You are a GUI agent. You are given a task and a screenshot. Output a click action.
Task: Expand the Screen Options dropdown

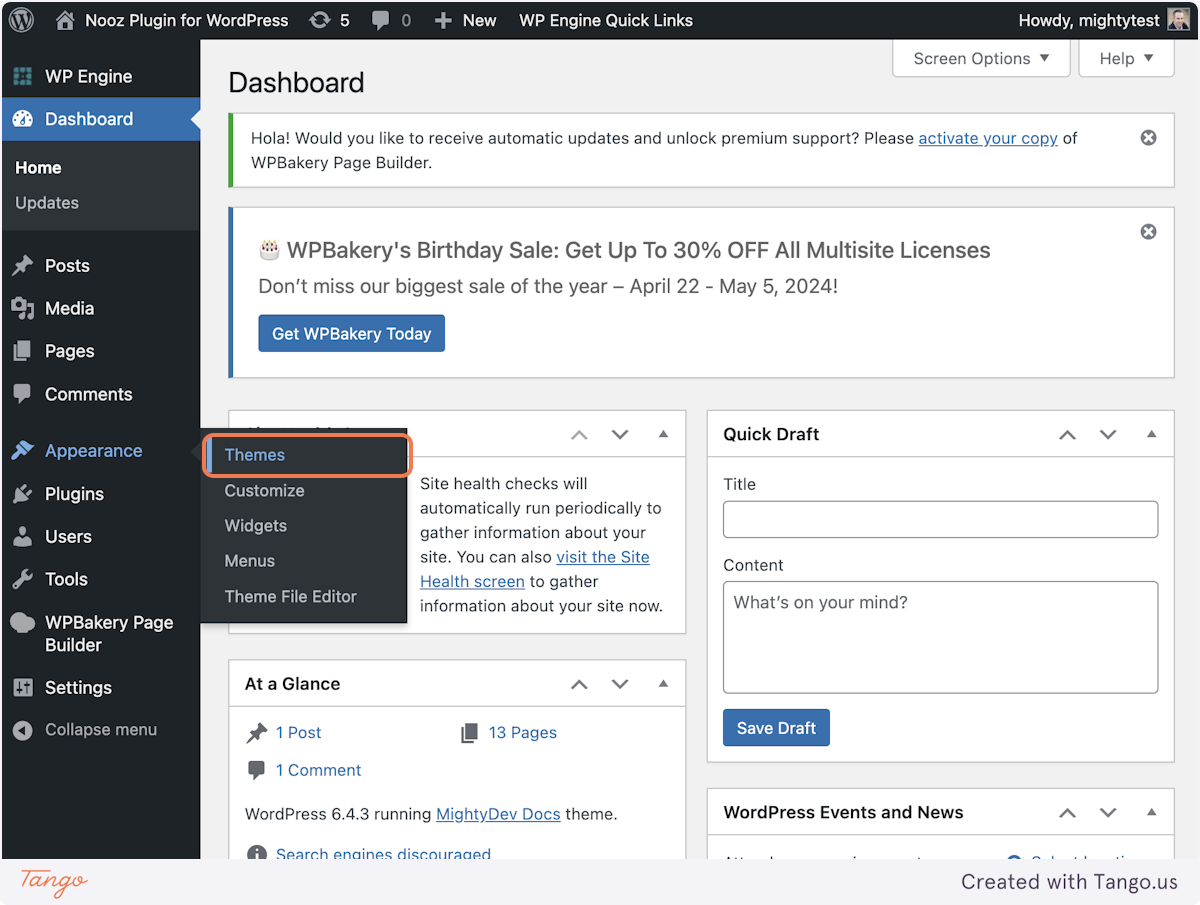pyautogui.click(x=981, y=59)
